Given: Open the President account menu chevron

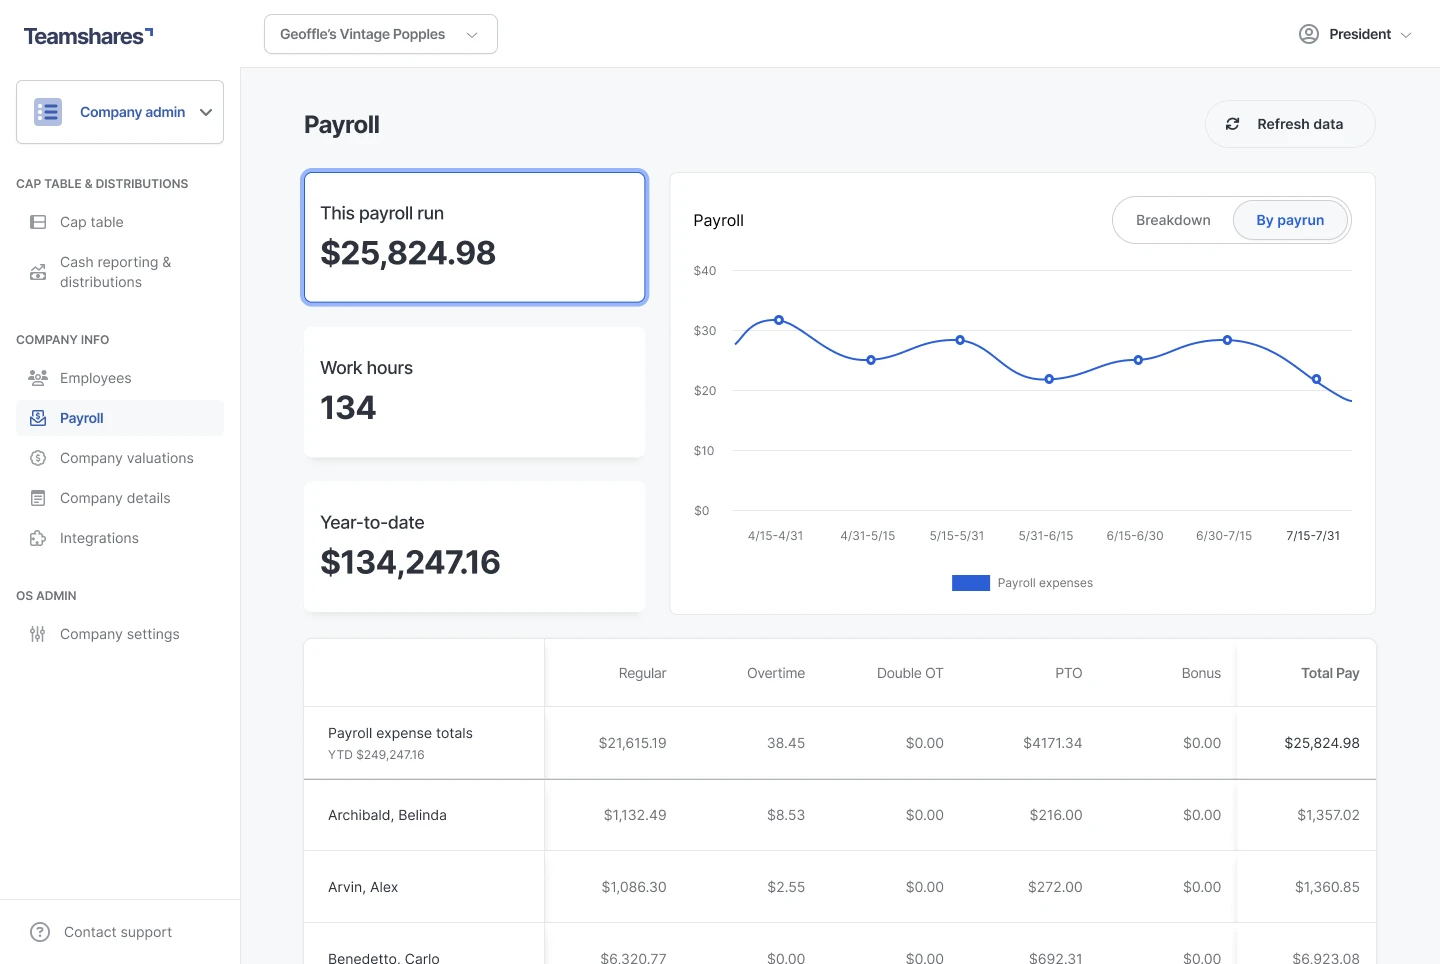Looking at the screenshot, I should point(1408,33).
